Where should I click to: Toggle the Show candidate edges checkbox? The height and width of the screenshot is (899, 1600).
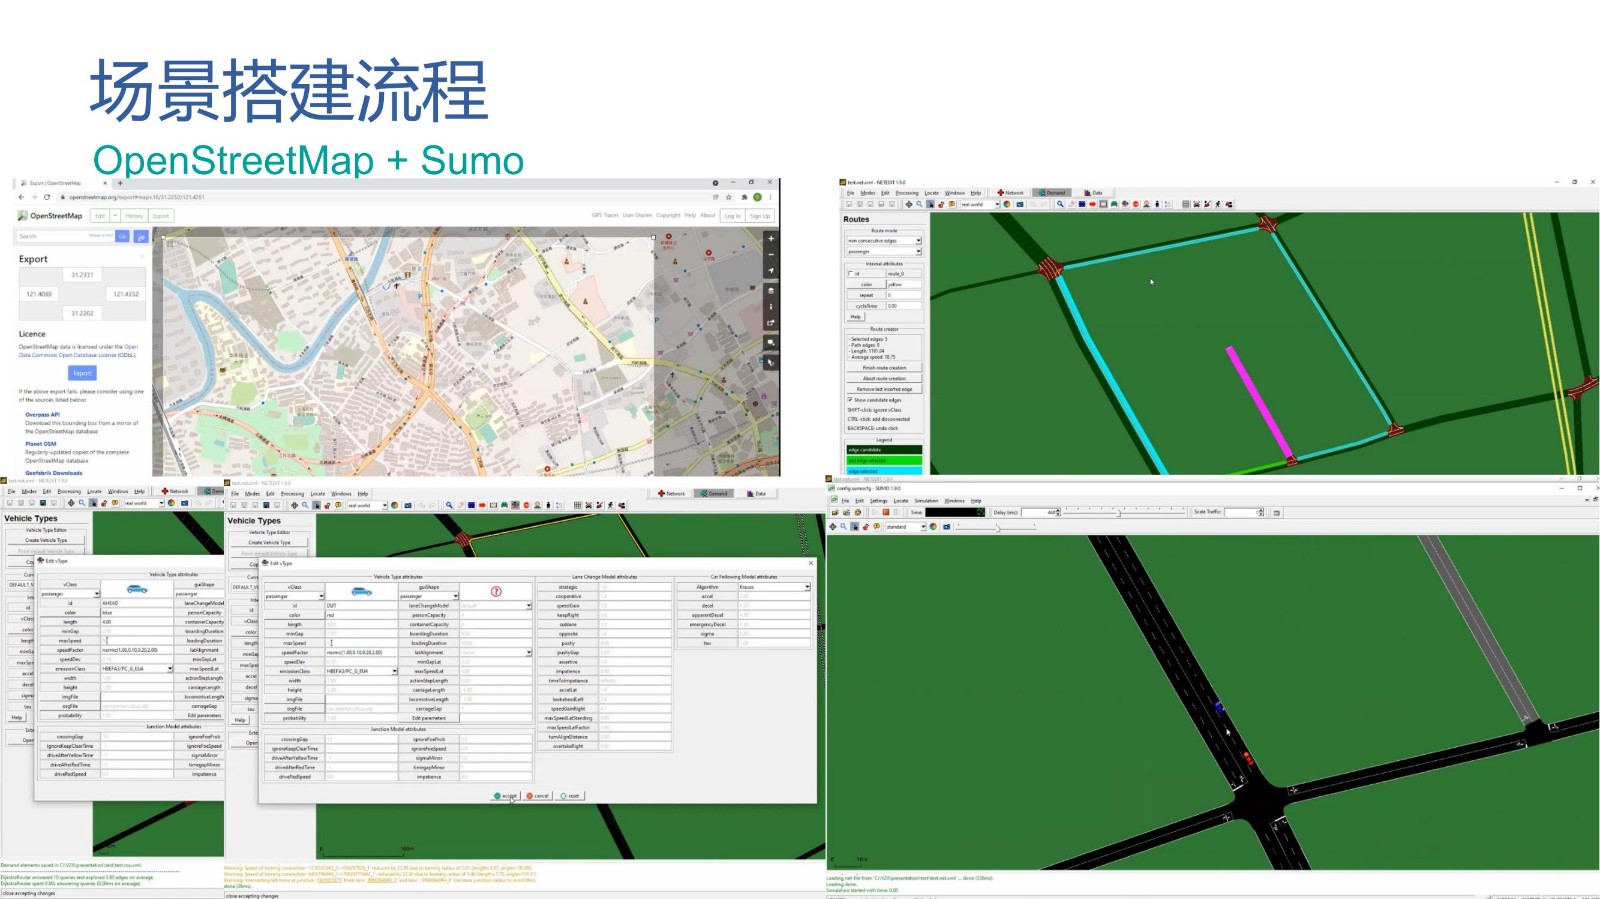point(850,400)
